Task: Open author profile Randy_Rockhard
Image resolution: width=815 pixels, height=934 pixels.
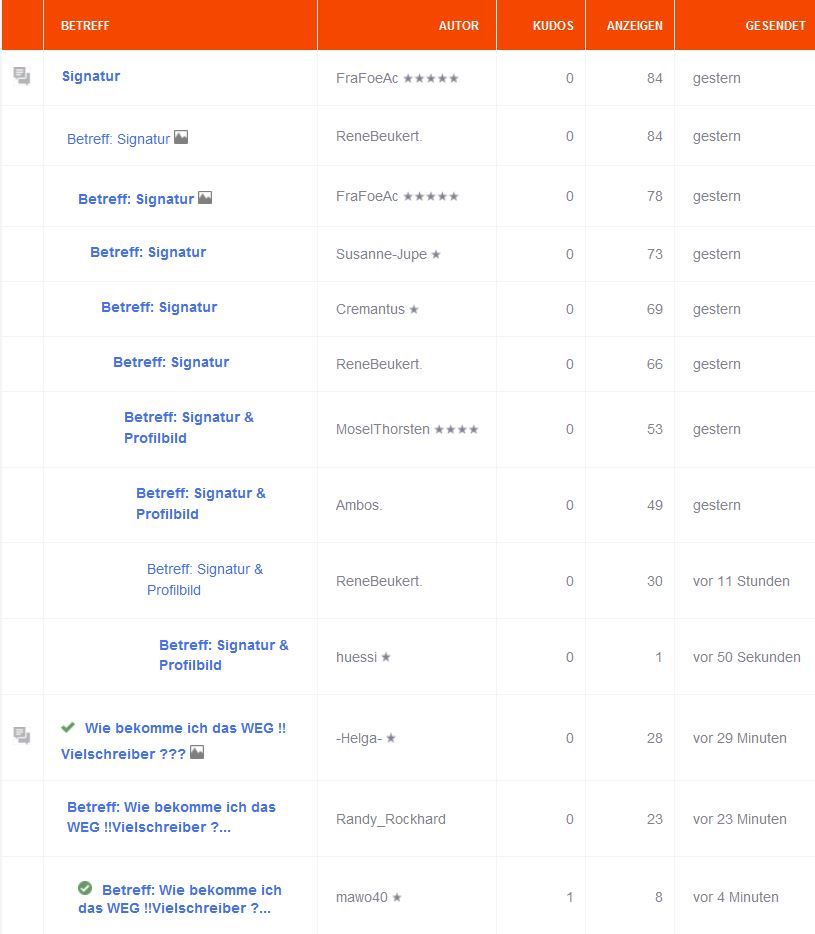Action: point(391,820)
